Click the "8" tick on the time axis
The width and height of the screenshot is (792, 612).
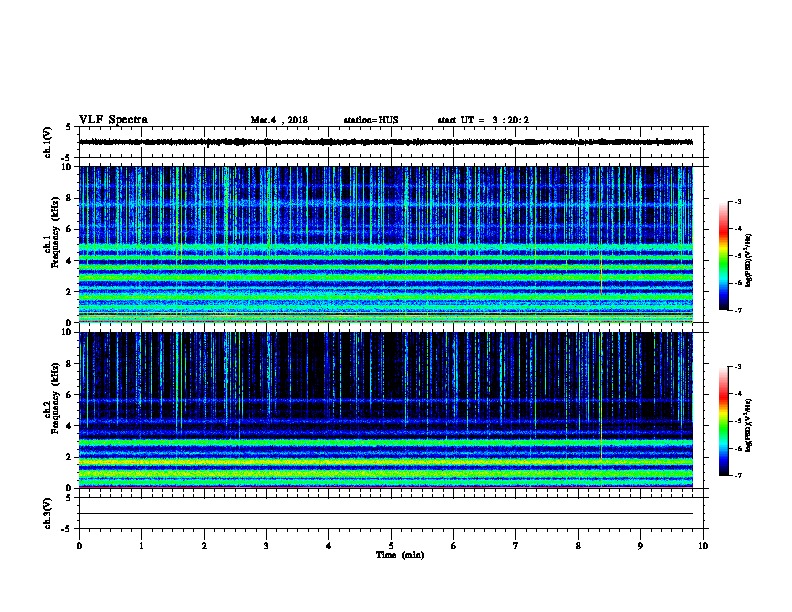pyautogui.click(x=578, y=546)
